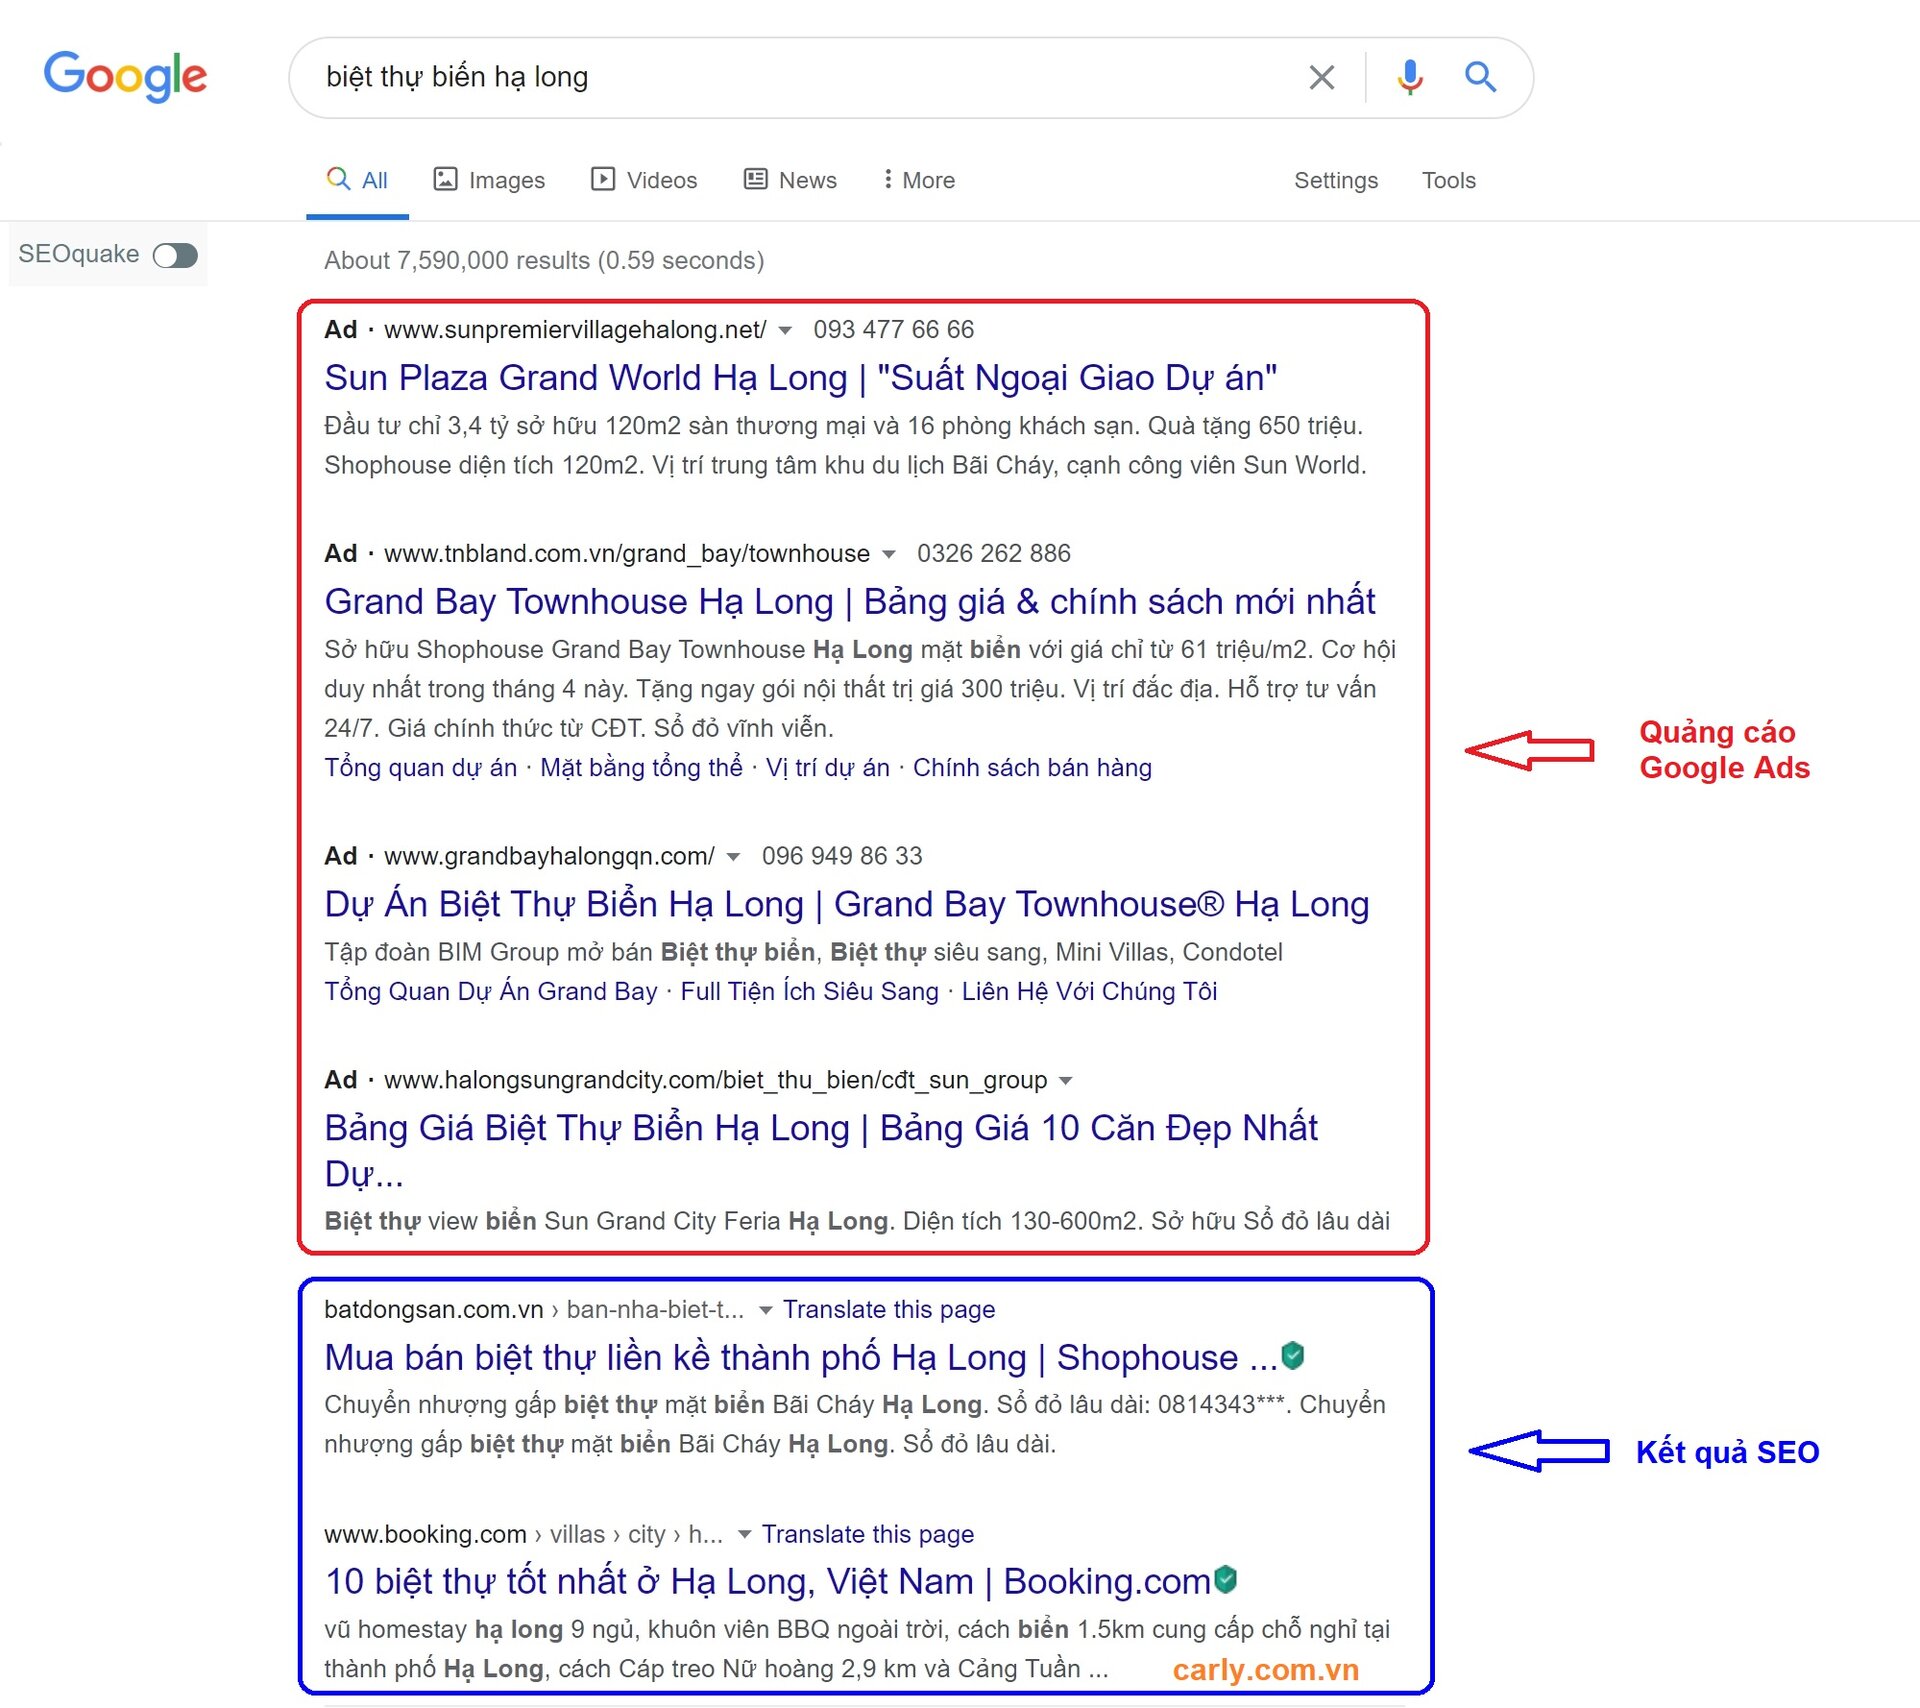
Task: Click phone number 0326 262 886
Action: [994, 554]
